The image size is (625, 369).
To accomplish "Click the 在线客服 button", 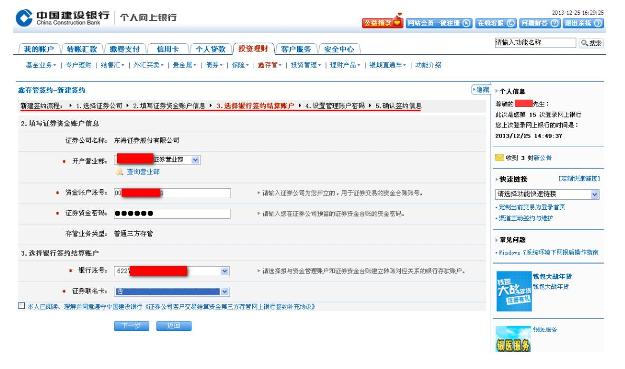I will point(495,23).
